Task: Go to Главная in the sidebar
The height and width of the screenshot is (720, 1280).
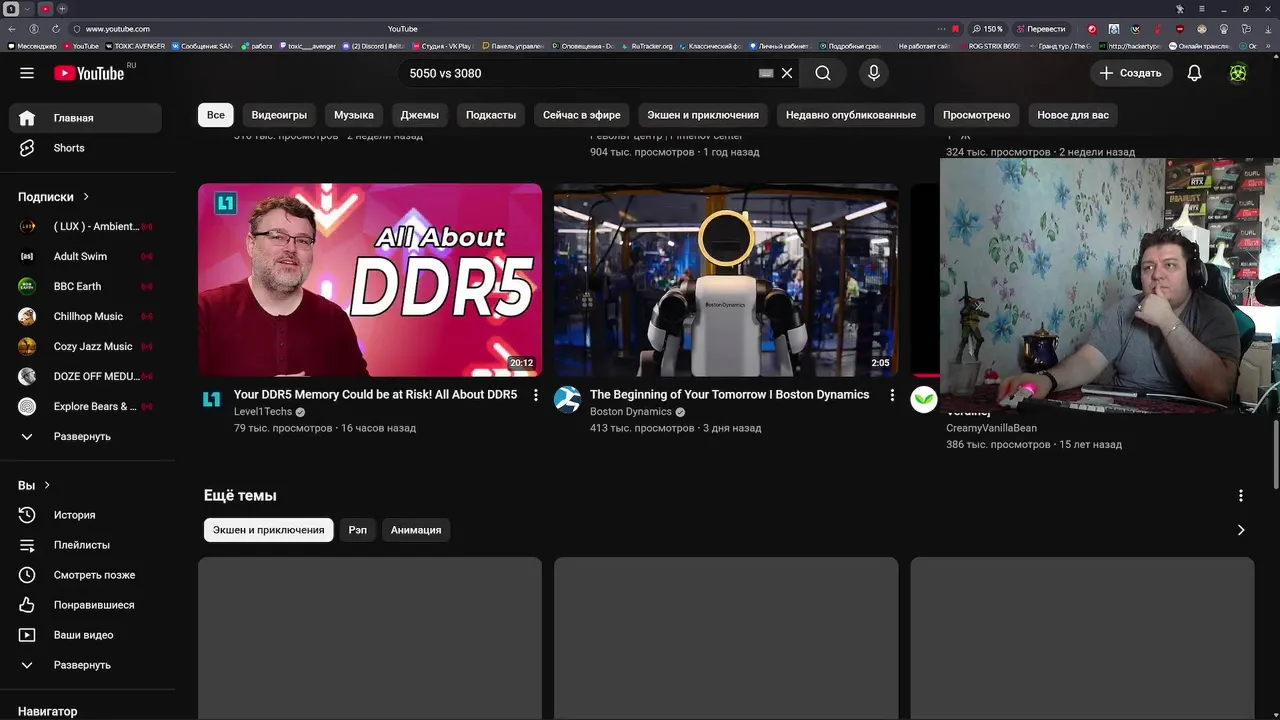Action: tap(86, 118)
